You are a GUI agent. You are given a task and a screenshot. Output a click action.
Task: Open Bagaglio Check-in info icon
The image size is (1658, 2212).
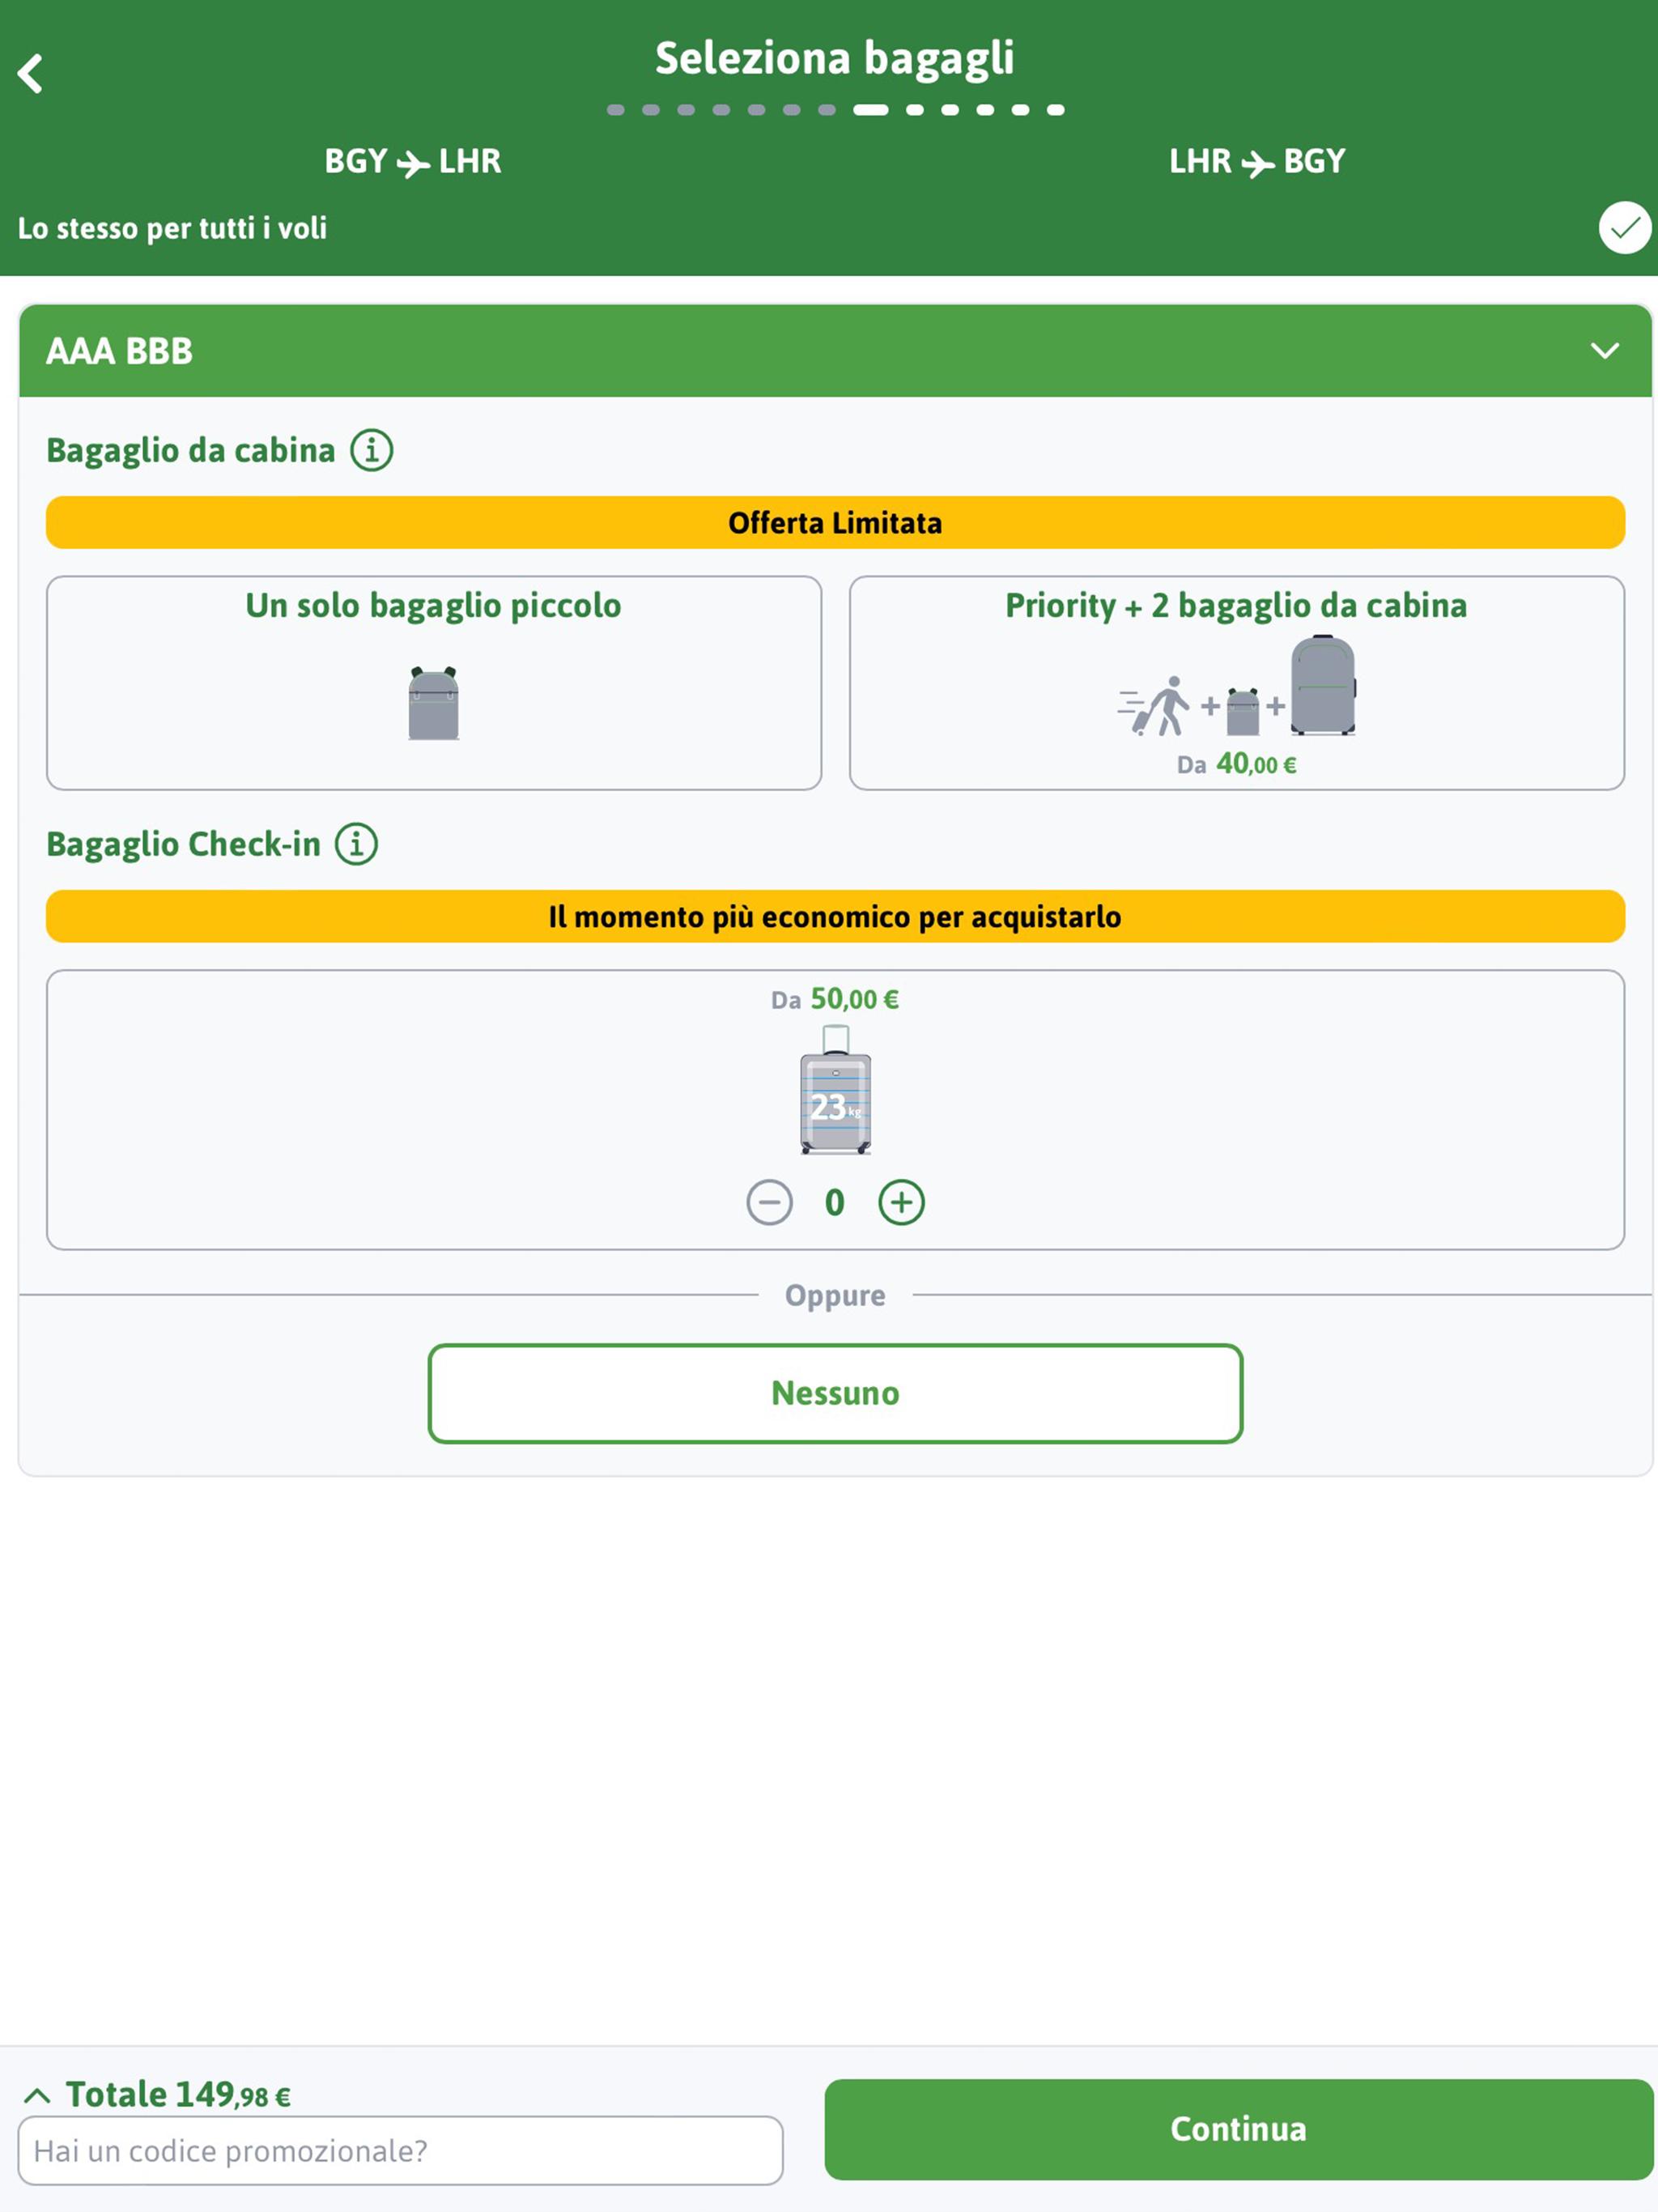(x=356, y=844)
